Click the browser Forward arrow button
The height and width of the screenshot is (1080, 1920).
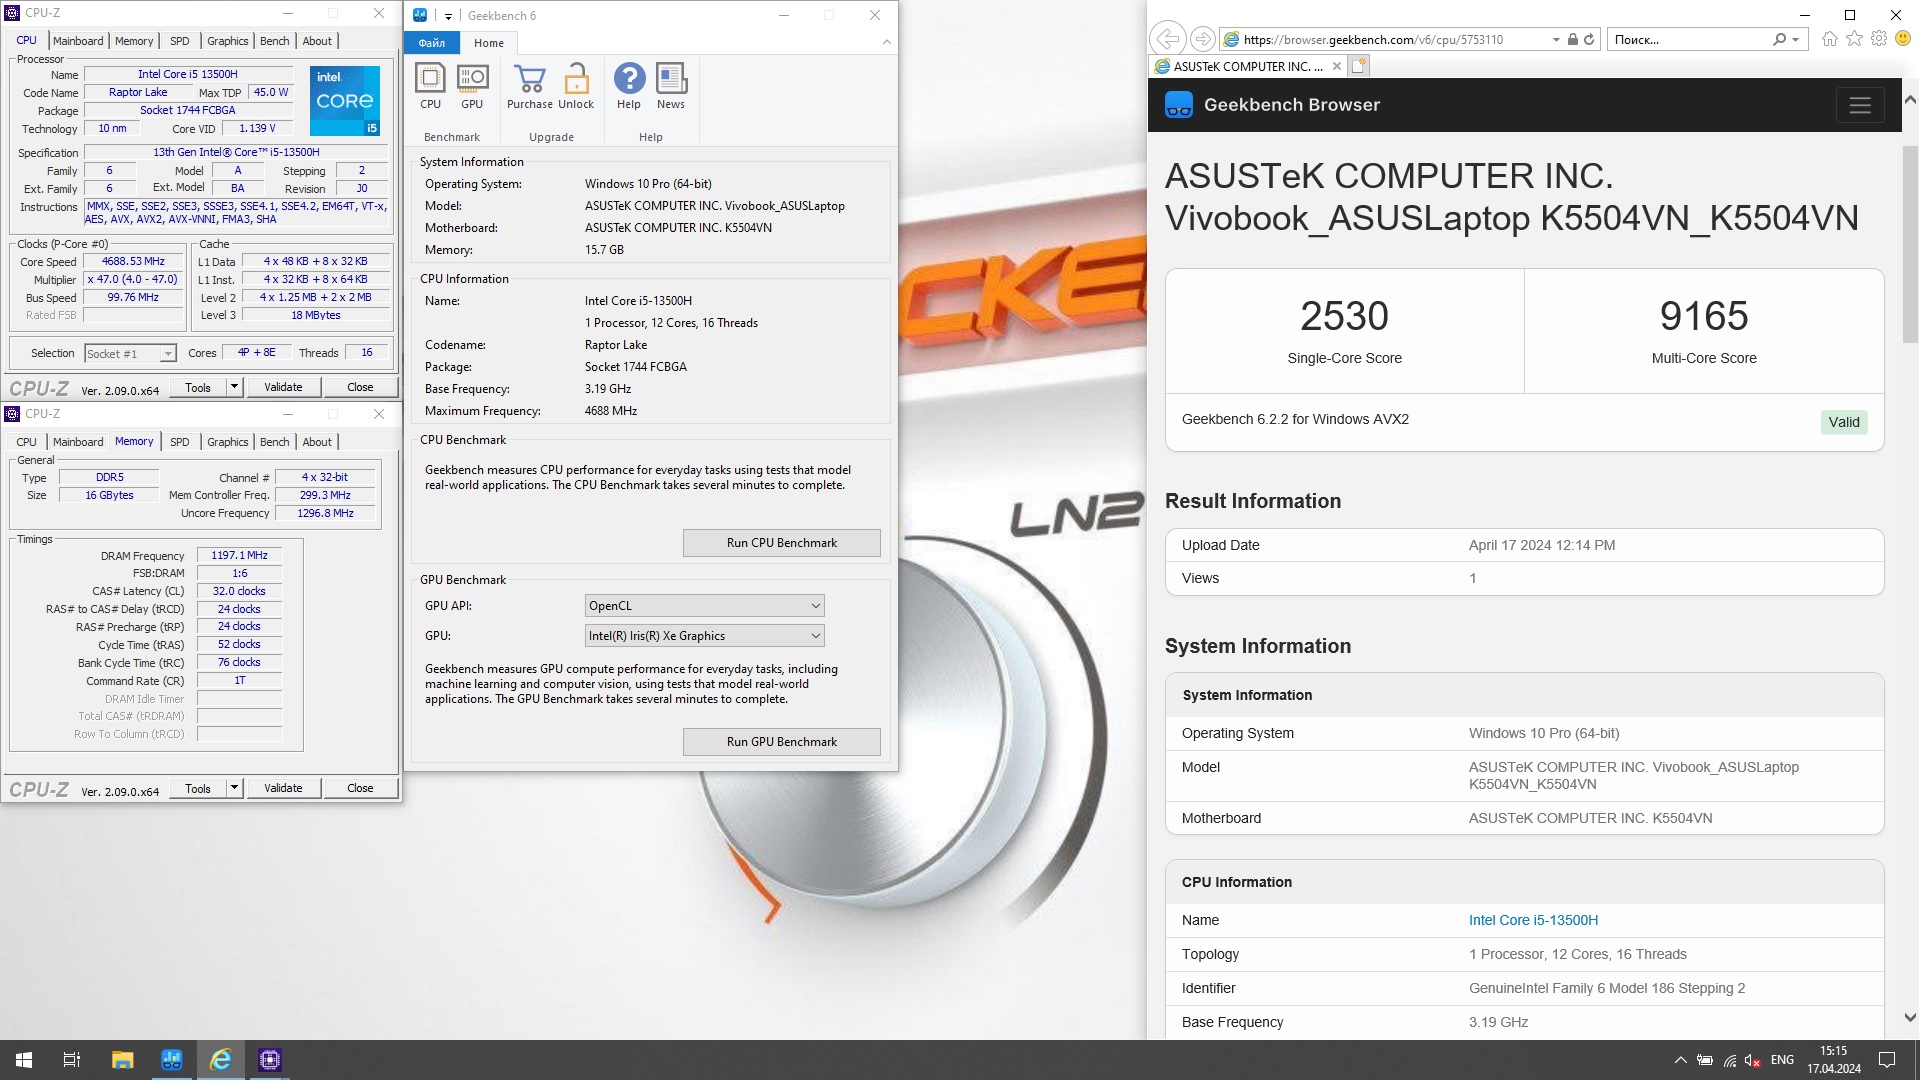click(1203, 39)
